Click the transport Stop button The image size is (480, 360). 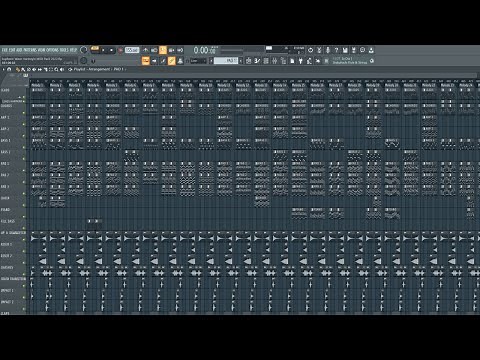pos(111,50)
